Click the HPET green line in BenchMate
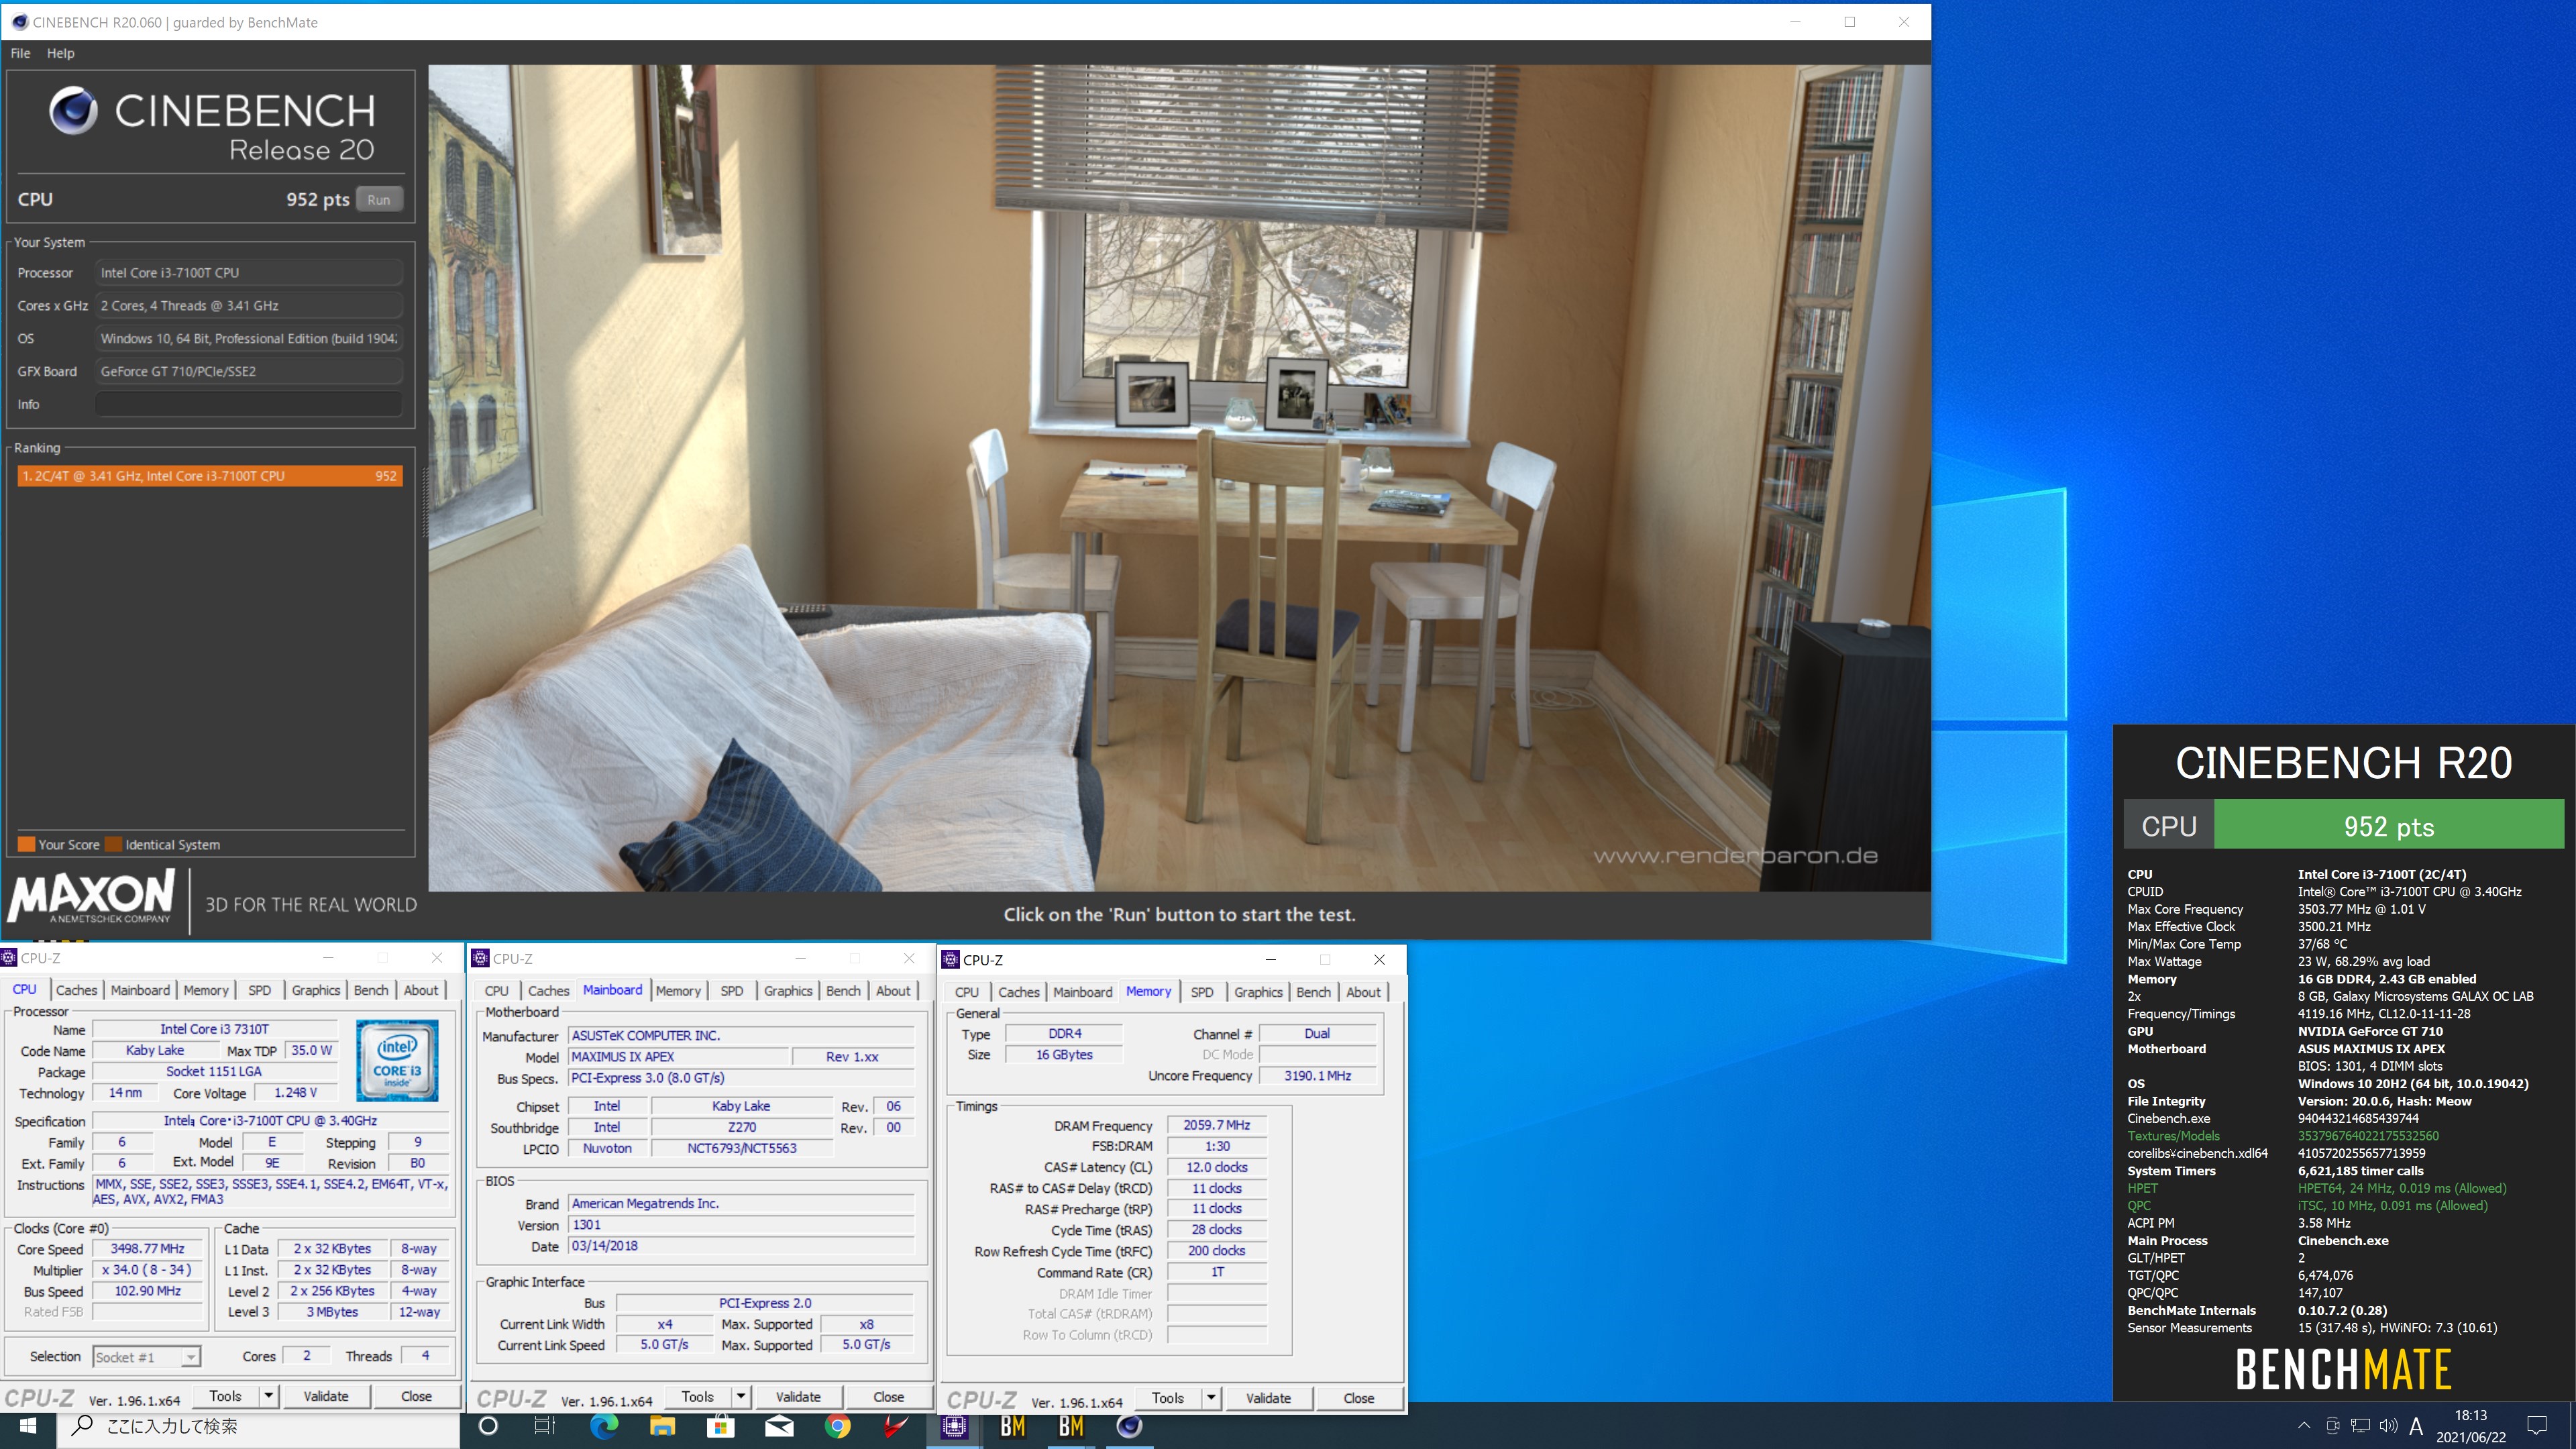This screenshot has width=2576, height=1449. click(x=2316, y=1188)
